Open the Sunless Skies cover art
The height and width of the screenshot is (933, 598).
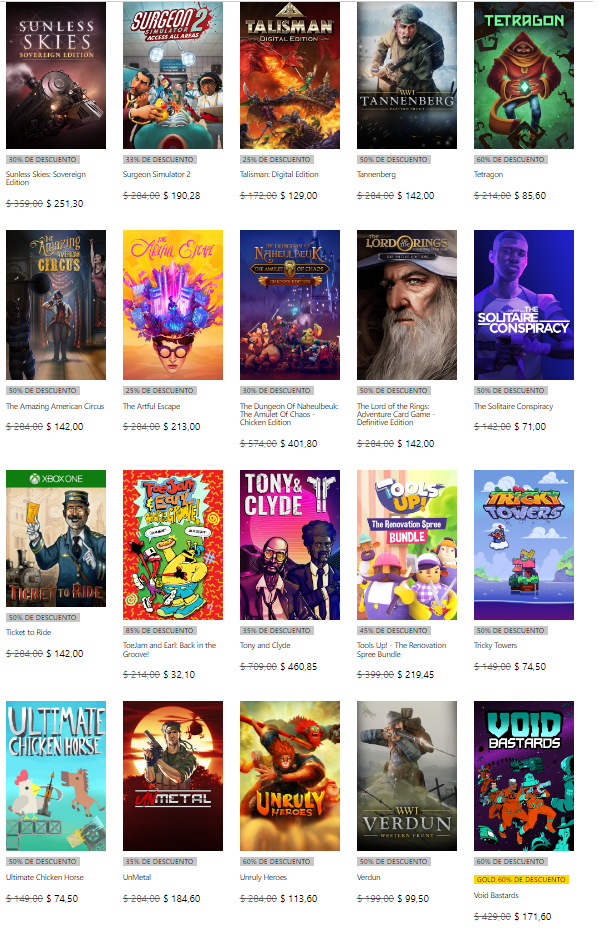click(x=56, y=76)
